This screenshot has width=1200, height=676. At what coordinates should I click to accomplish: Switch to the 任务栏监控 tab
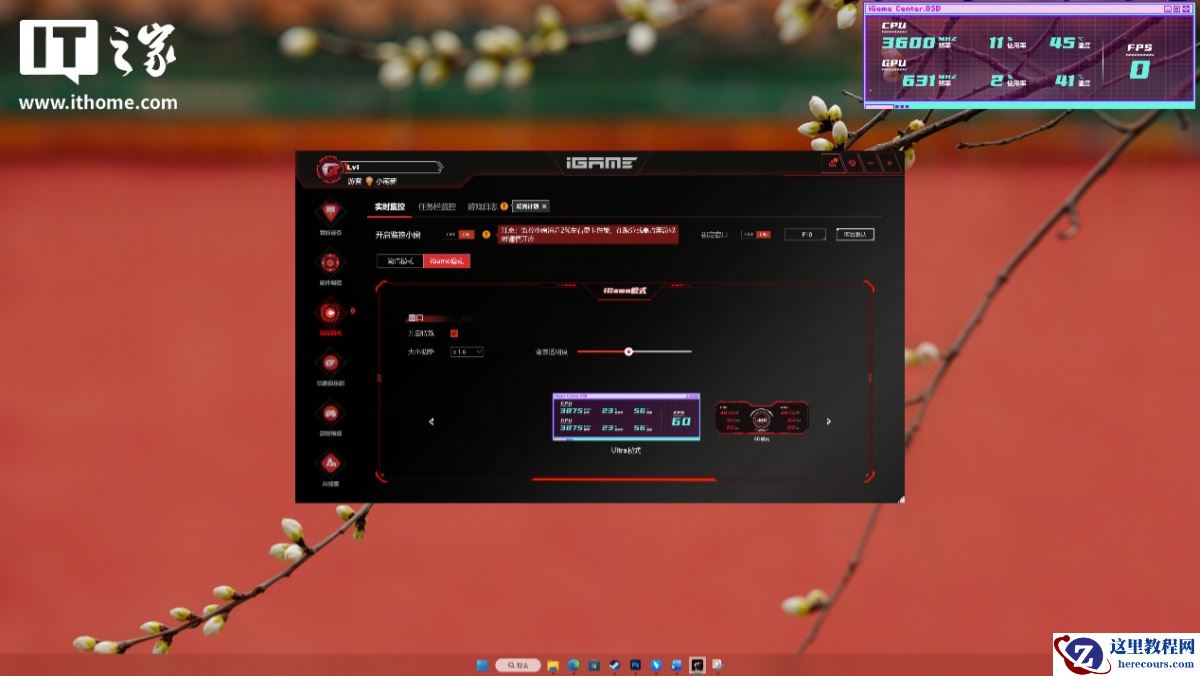pyautogui.click(x=437, y=206)
